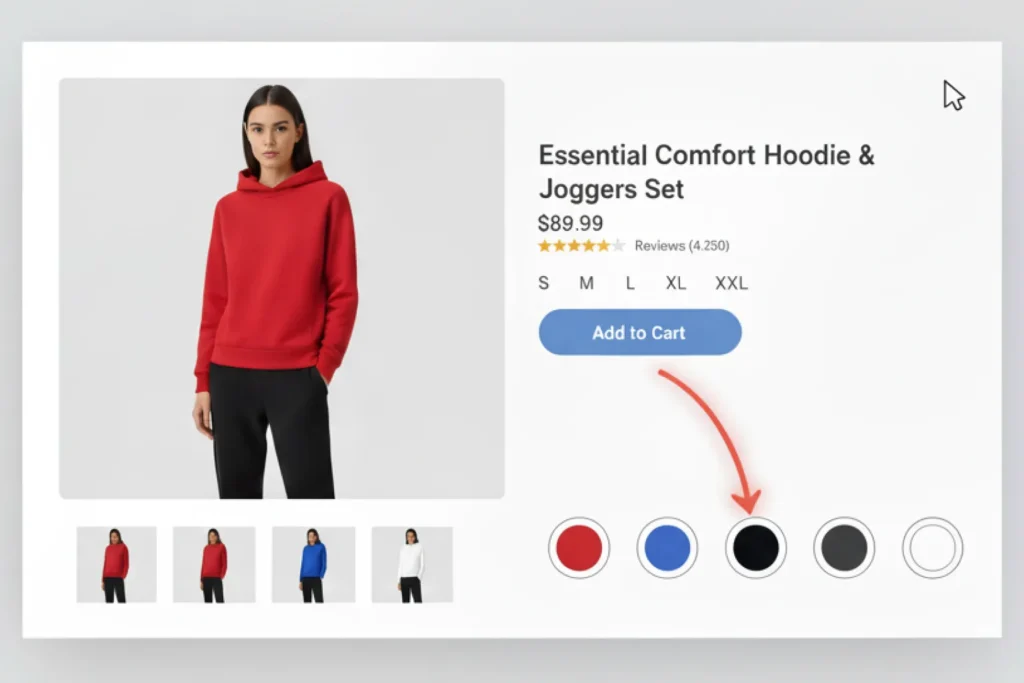Pick the black swatch under the arrow

tap(756, 548)
